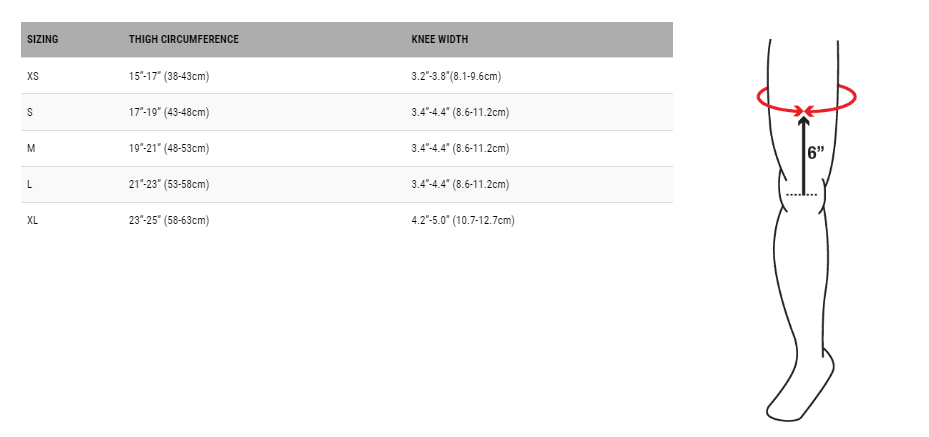Image resolution: width=929 pixels, height=437 pixels.
Task: Click the 19"-21" (48-53cm) thigh cell
Action: 169,148
